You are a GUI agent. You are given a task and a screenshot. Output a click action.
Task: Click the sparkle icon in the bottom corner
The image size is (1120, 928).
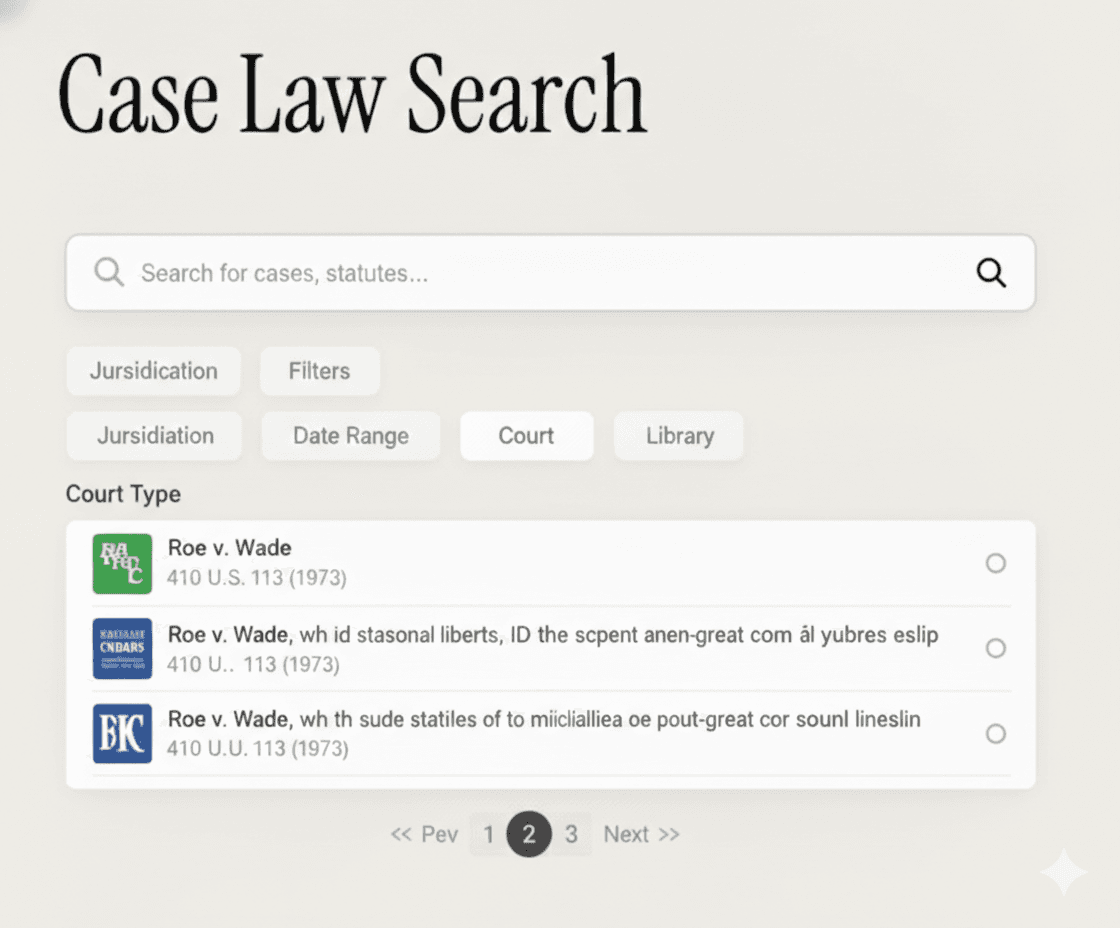(1064, 871)
